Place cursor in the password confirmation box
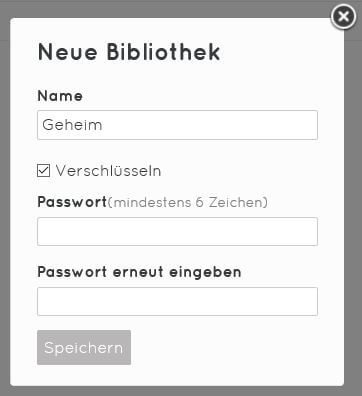This screenshot has width=362, height=396. tap(177, 301)
